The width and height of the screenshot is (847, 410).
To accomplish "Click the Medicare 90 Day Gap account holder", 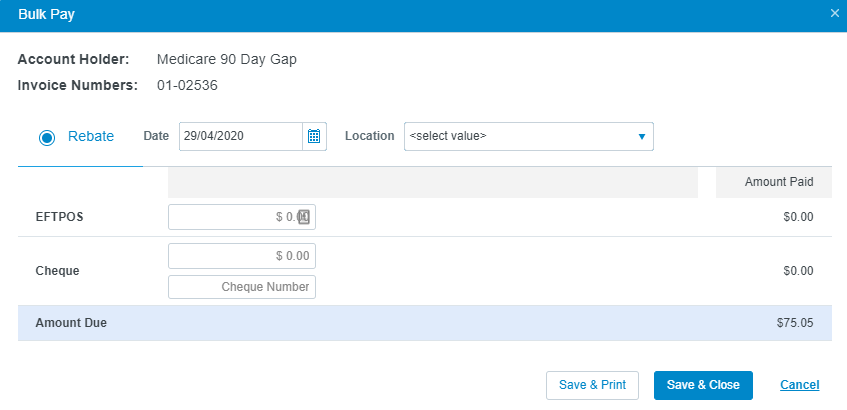I will [227, 59].
